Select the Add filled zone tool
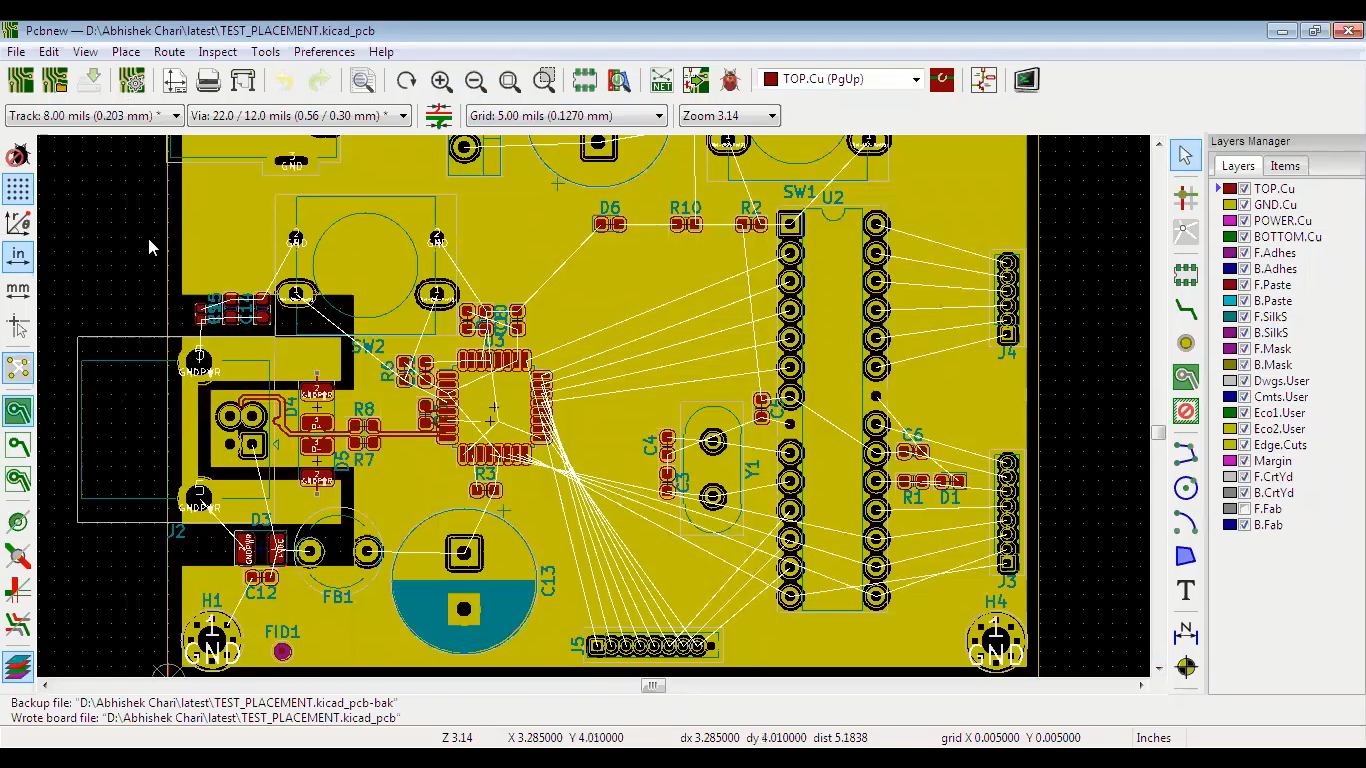The image size is (1366, 768). click(x=1185, y=377)
